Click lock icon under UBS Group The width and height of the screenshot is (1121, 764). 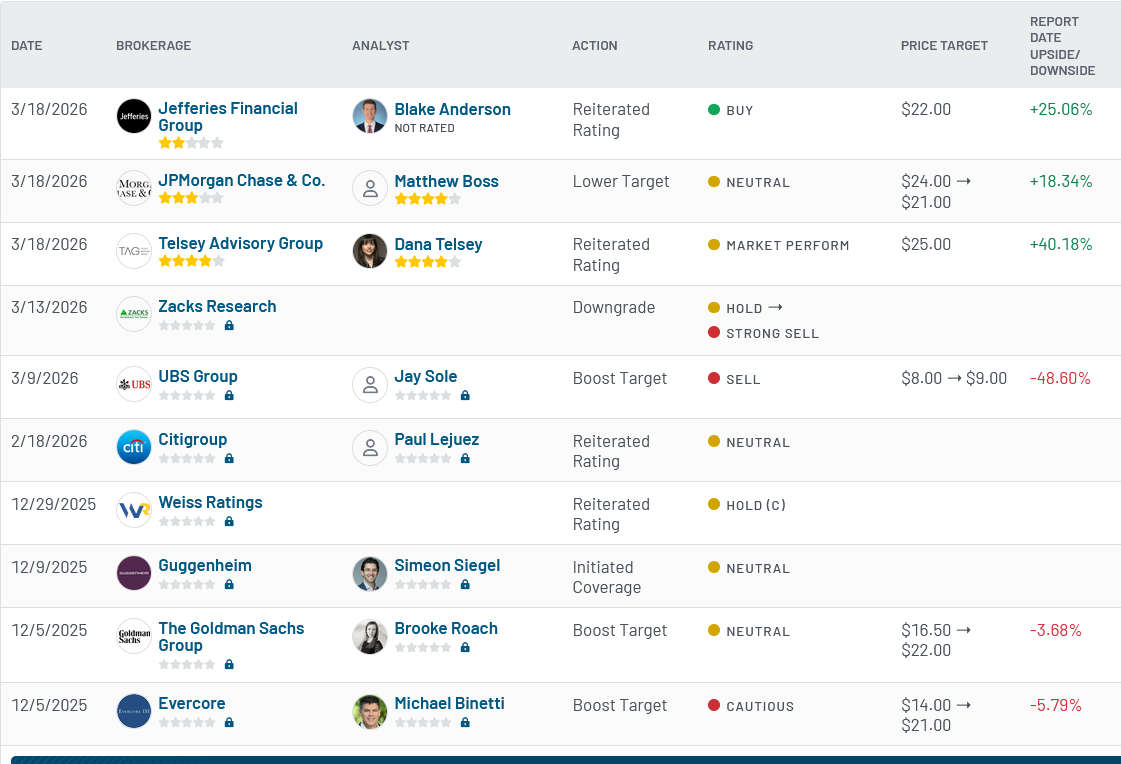pyautogui.click(x=229, y=395)
